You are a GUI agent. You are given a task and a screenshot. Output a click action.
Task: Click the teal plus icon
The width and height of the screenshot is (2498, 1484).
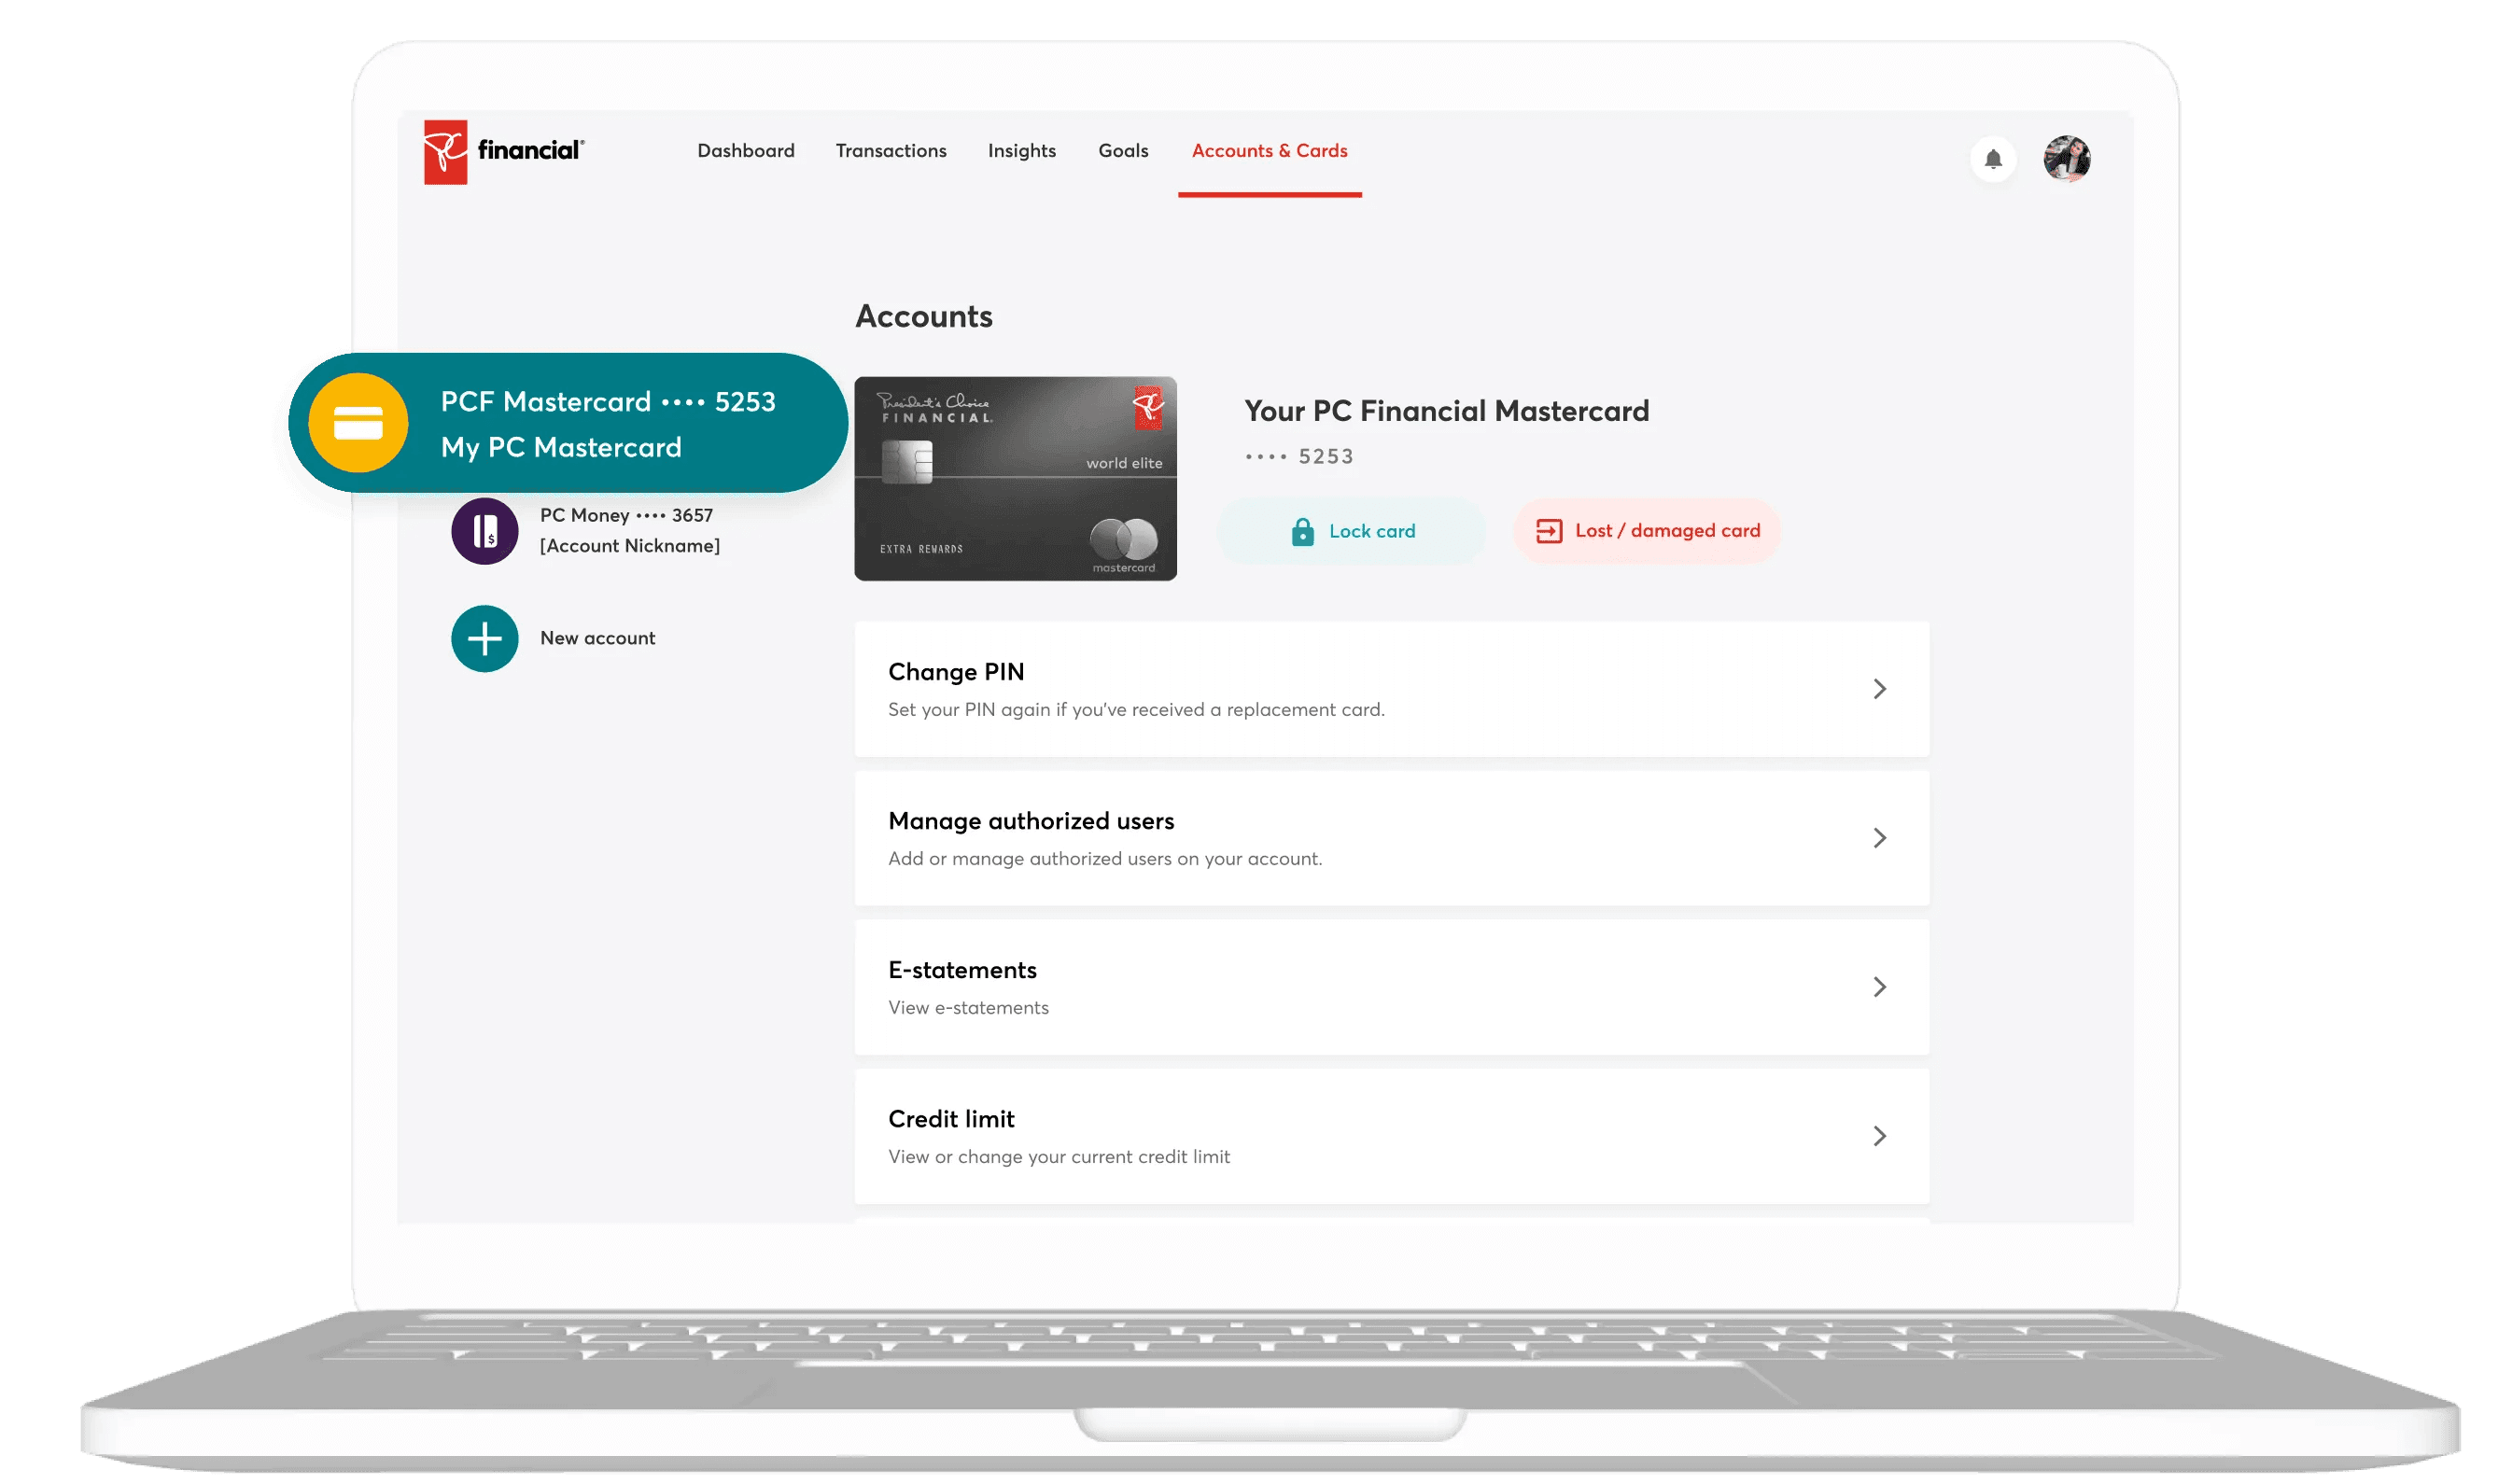(485, 639)
